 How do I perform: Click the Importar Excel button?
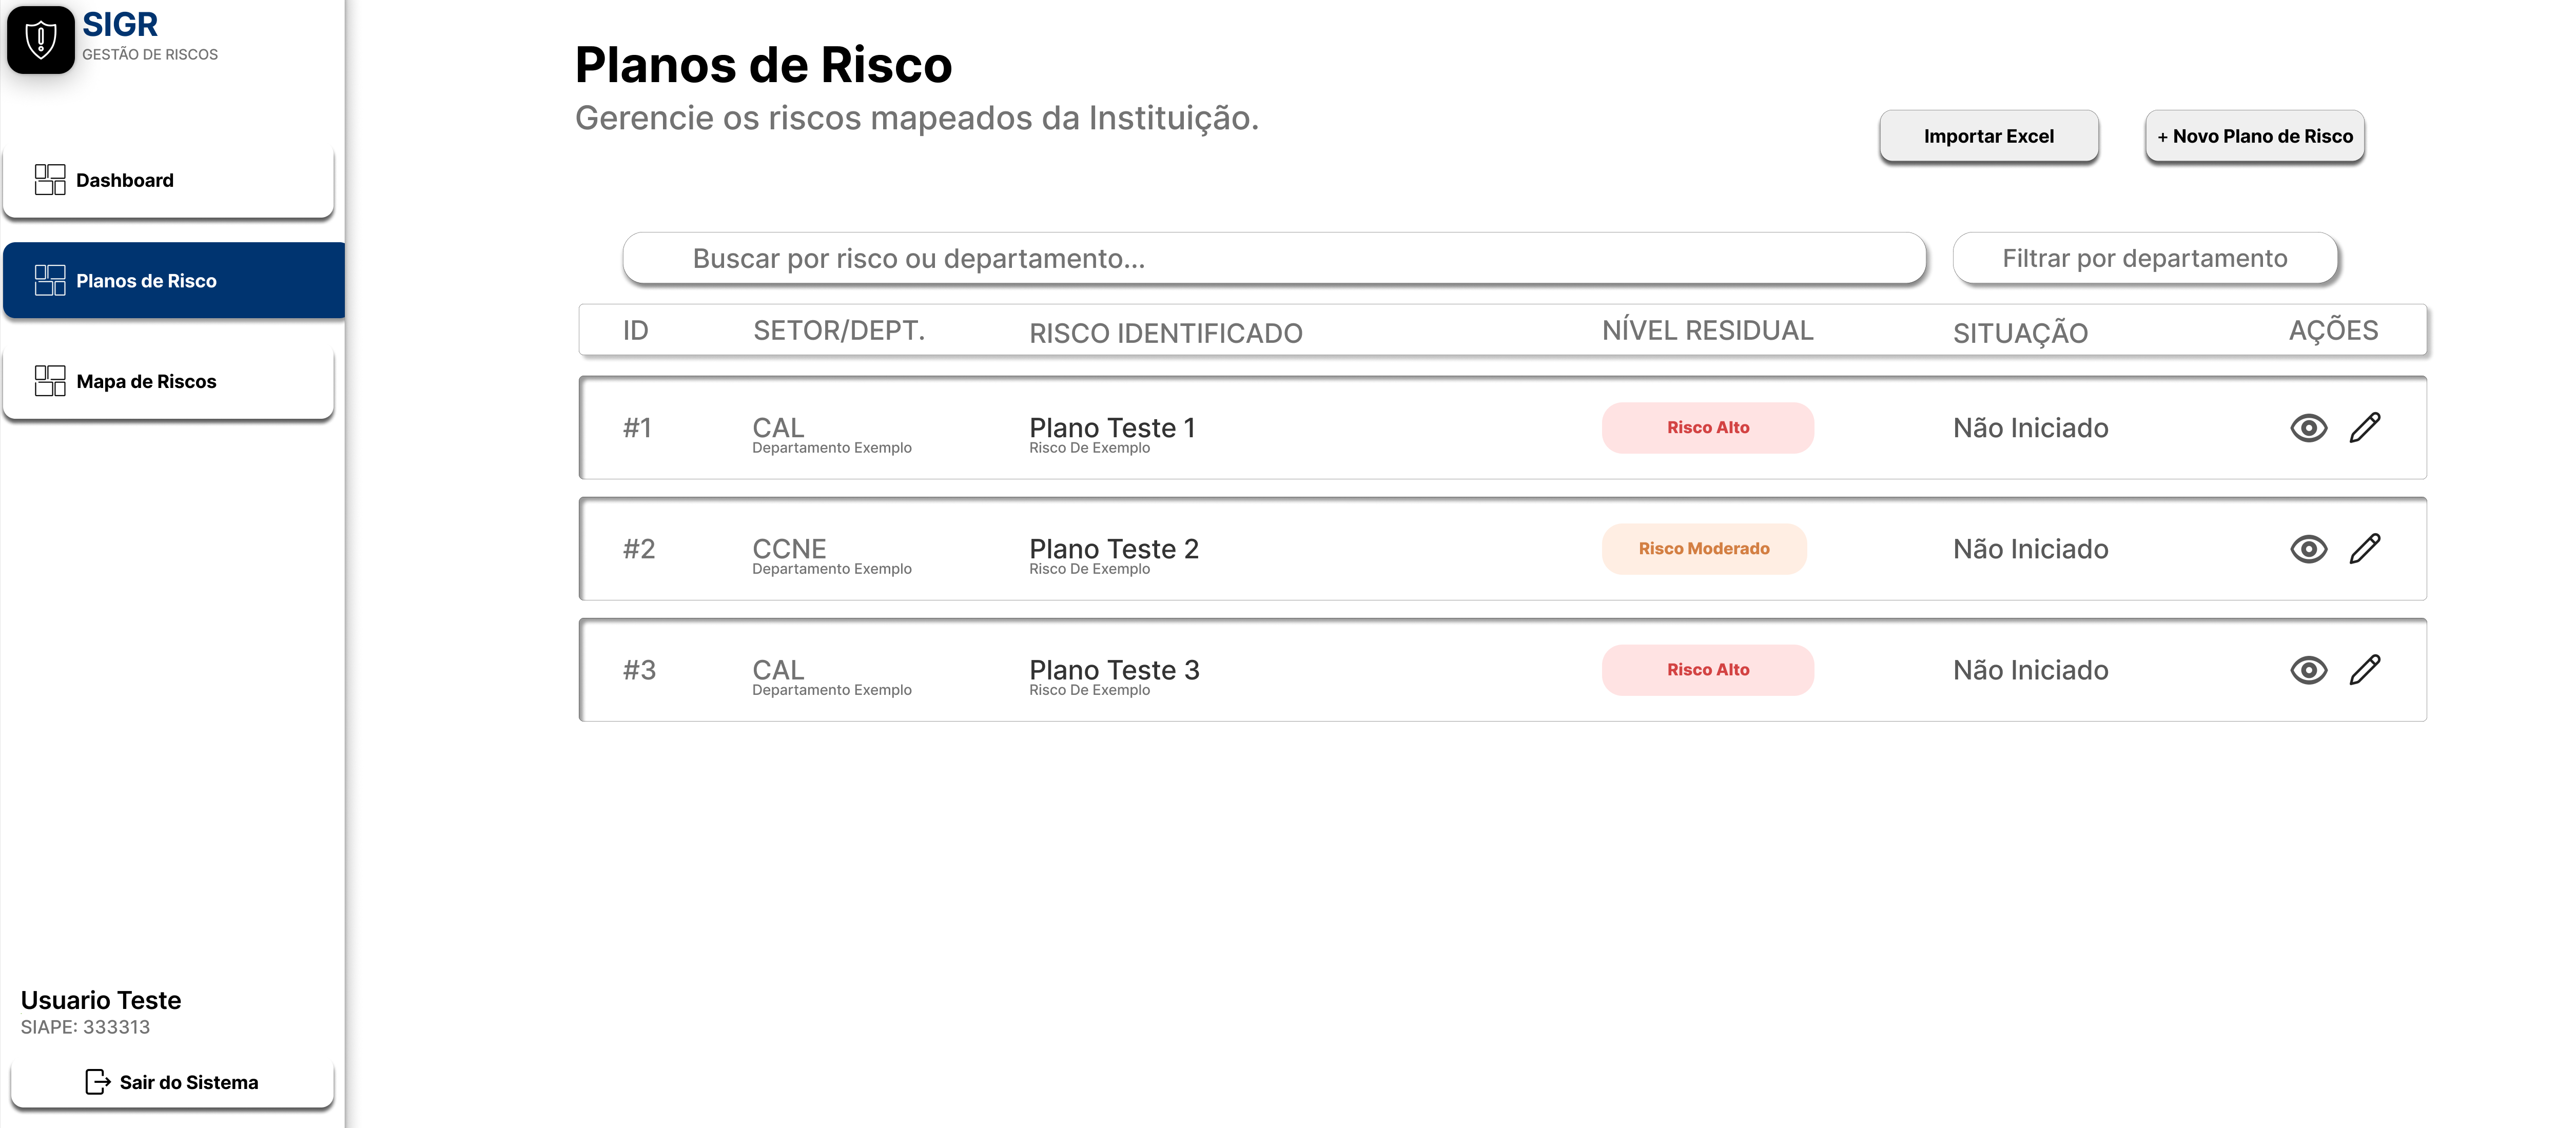tap(1988, 136)
